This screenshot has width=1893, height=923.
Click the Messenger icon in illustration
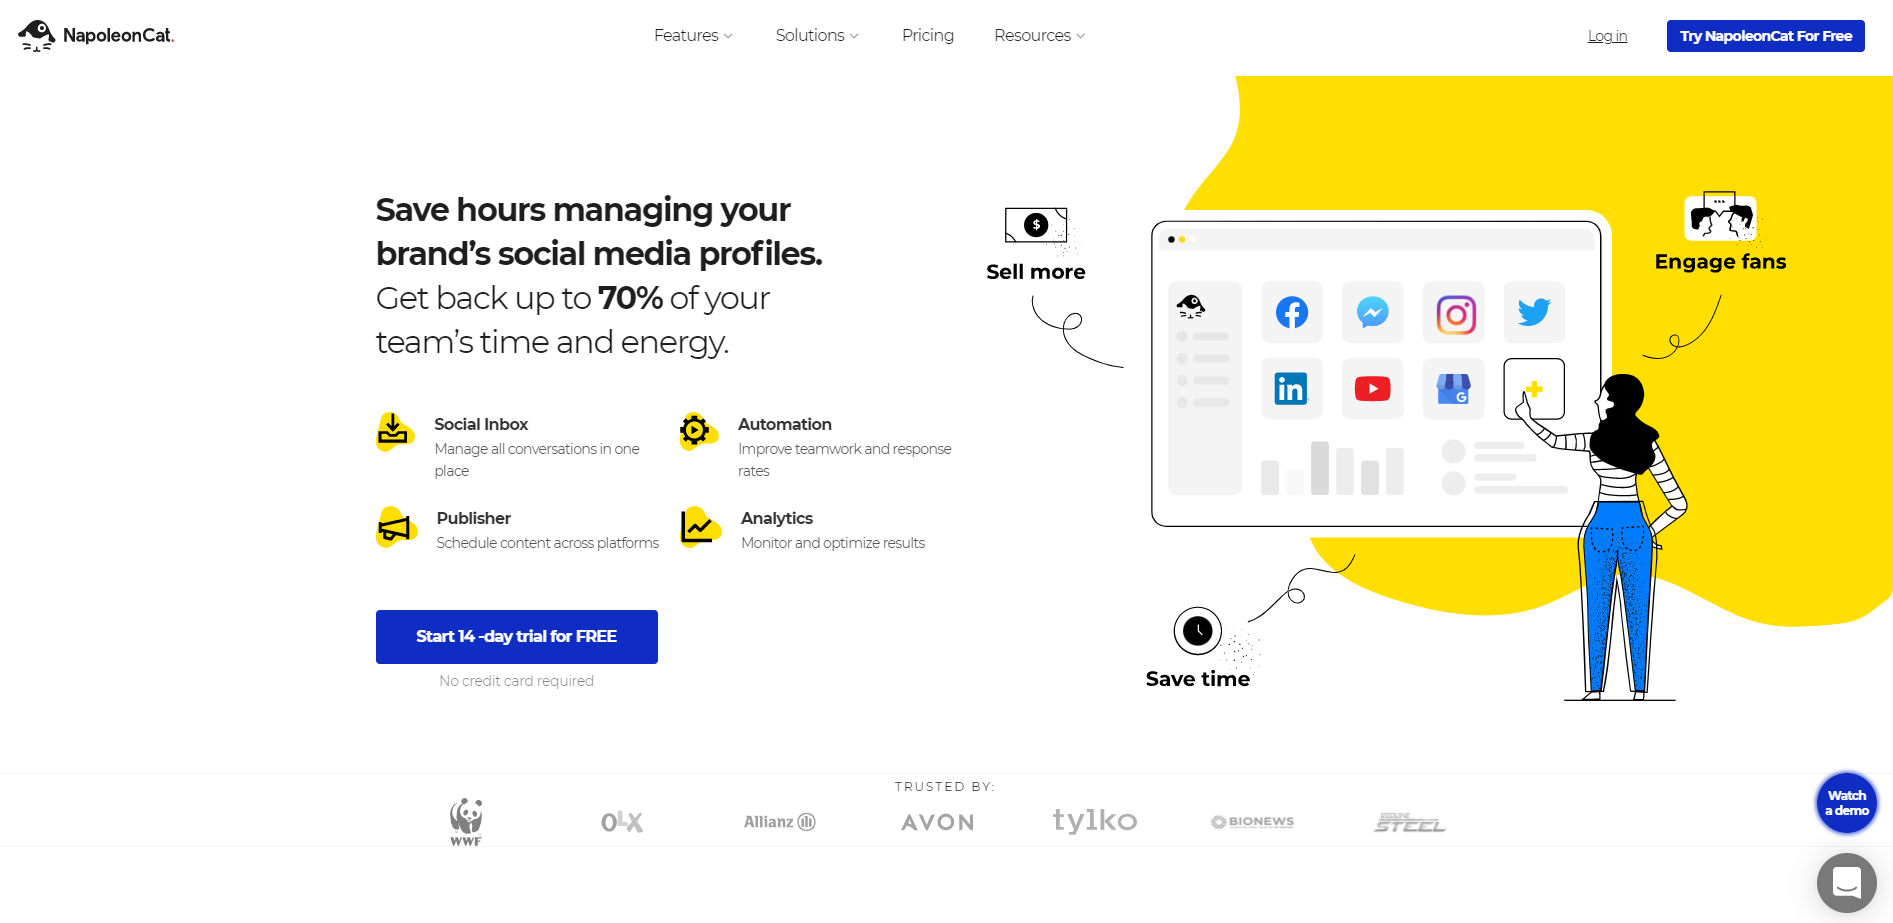pos(1373,313)
